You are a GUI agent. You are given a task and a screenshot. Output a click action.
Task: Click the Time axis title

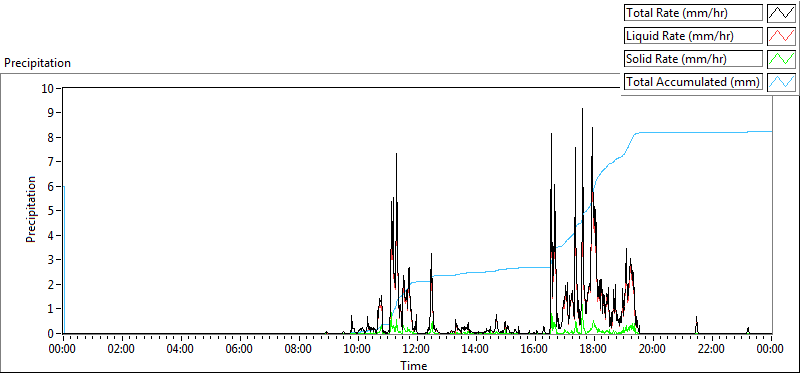[x=413, y=365]
